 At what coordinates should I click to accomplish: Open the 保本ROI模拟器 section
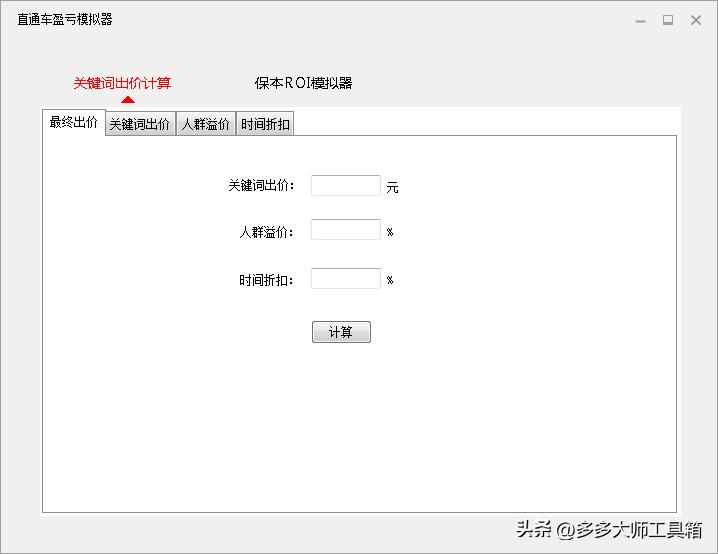point(304,83)
